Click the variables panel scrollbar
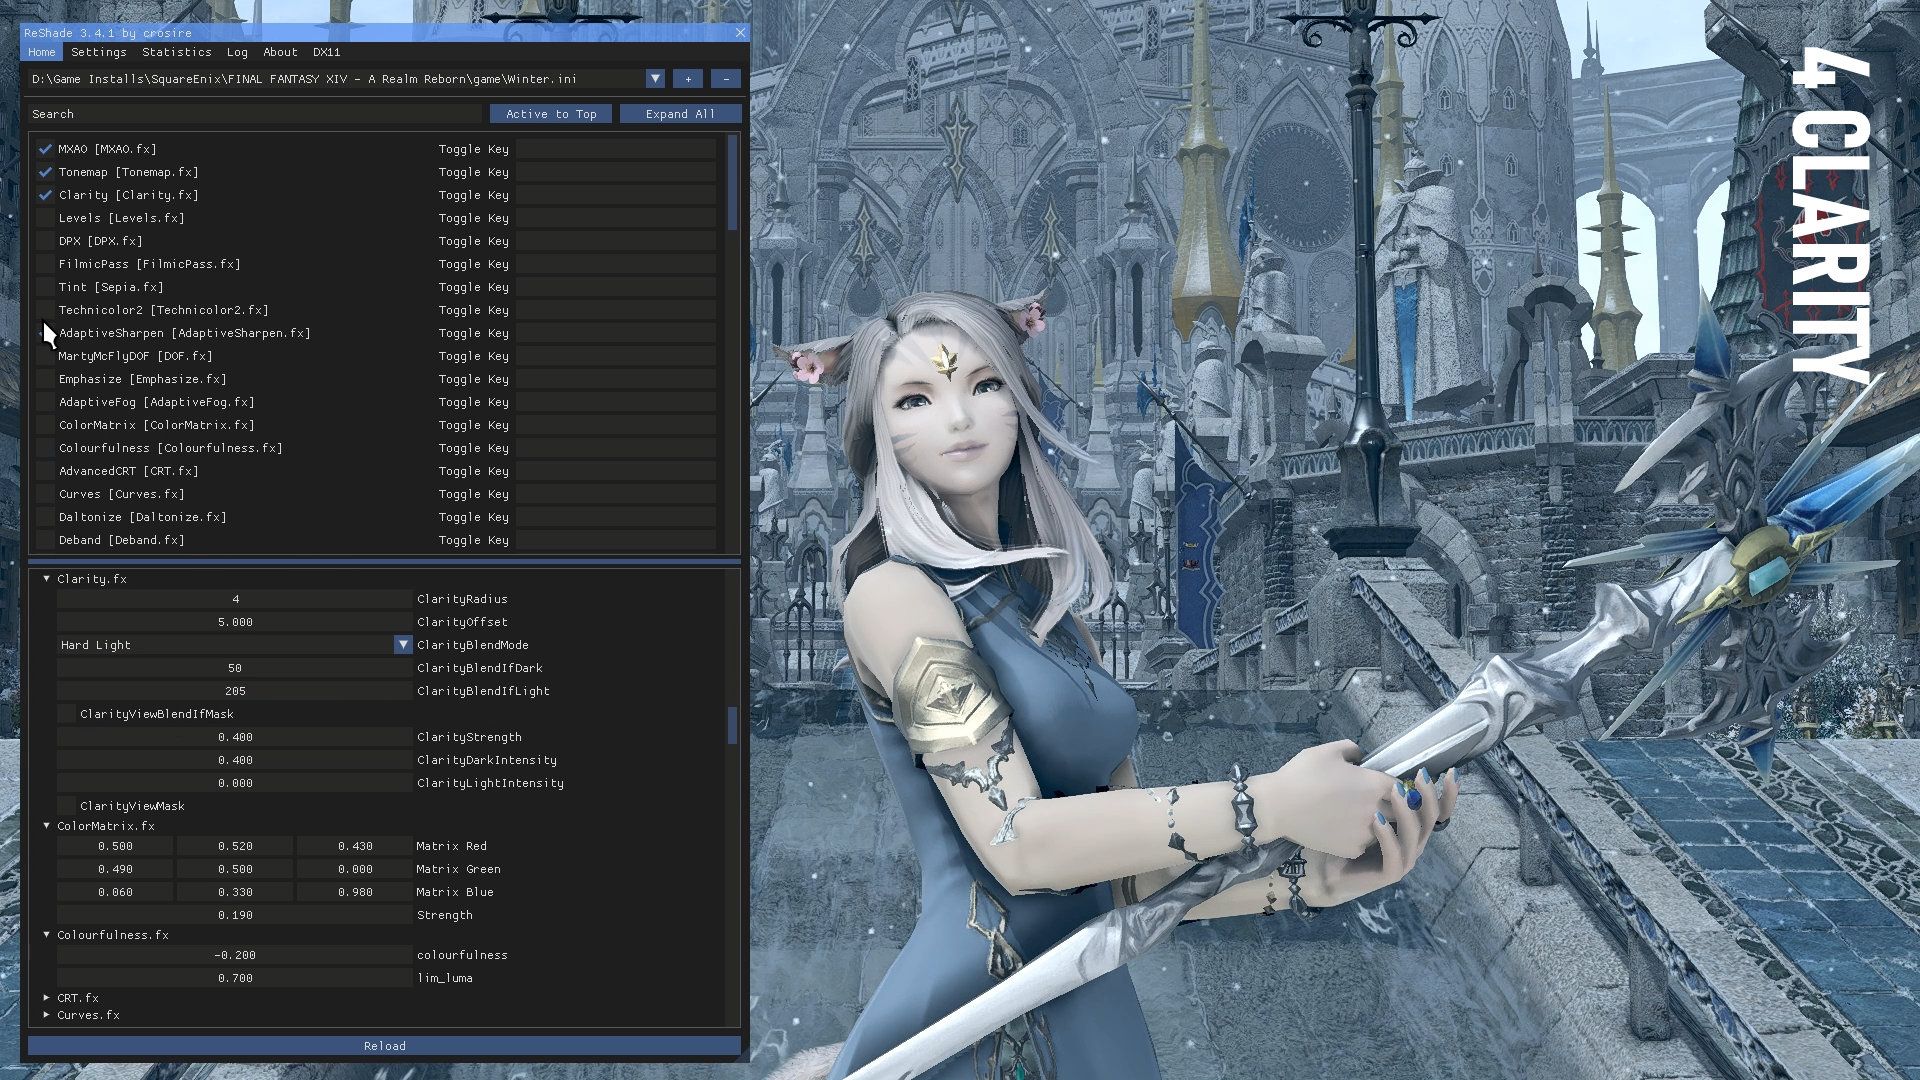1920x1080 pixels. click(733, 726)
